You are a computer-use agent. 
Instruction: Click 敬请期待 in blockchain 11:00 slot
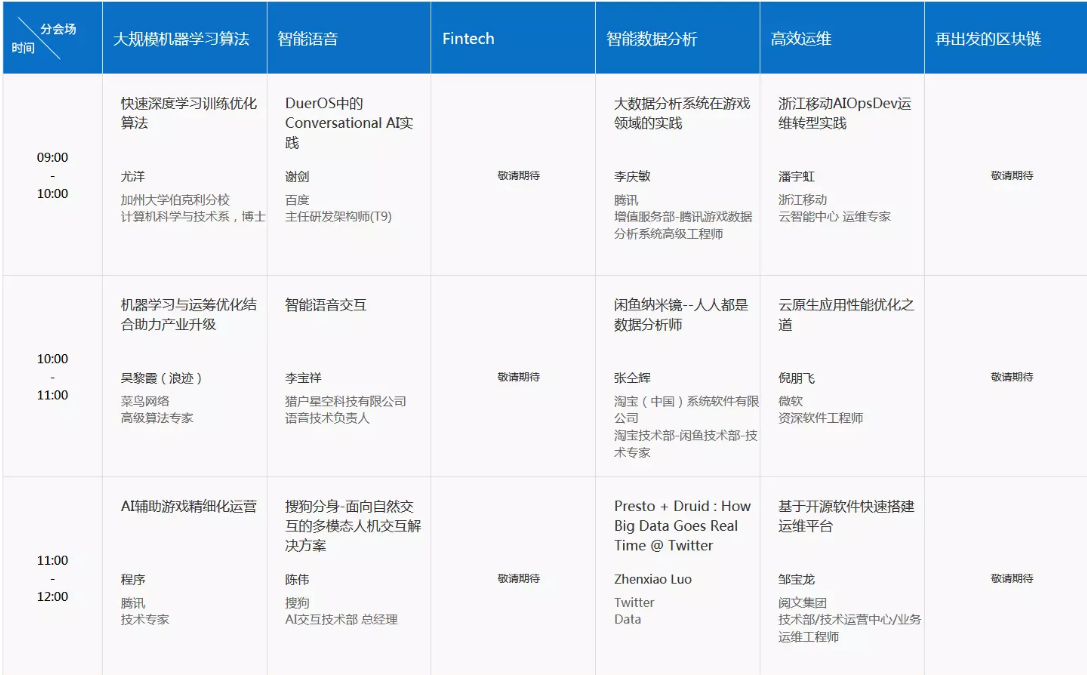[1012, 578]
